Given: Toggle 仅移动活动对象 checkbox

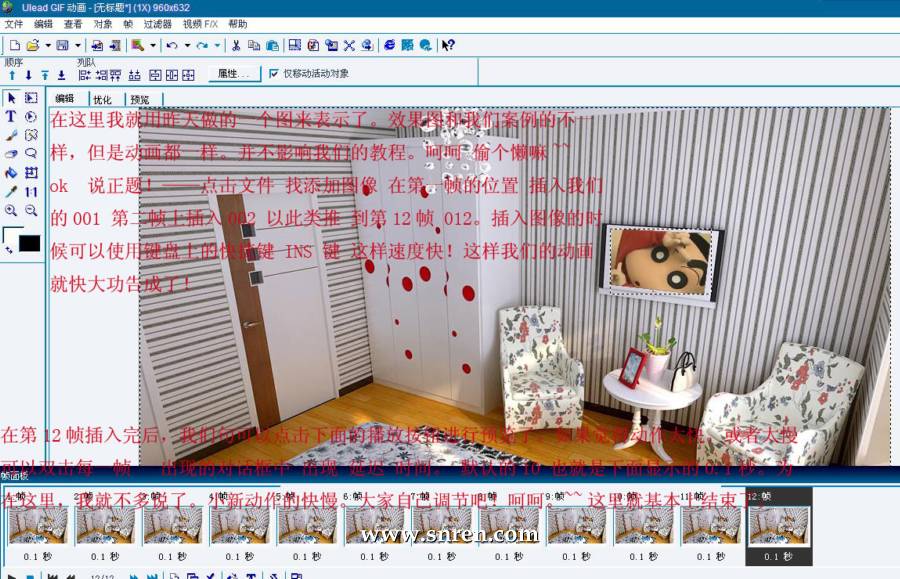Looking at the screenshot, I should click(274, 73).
